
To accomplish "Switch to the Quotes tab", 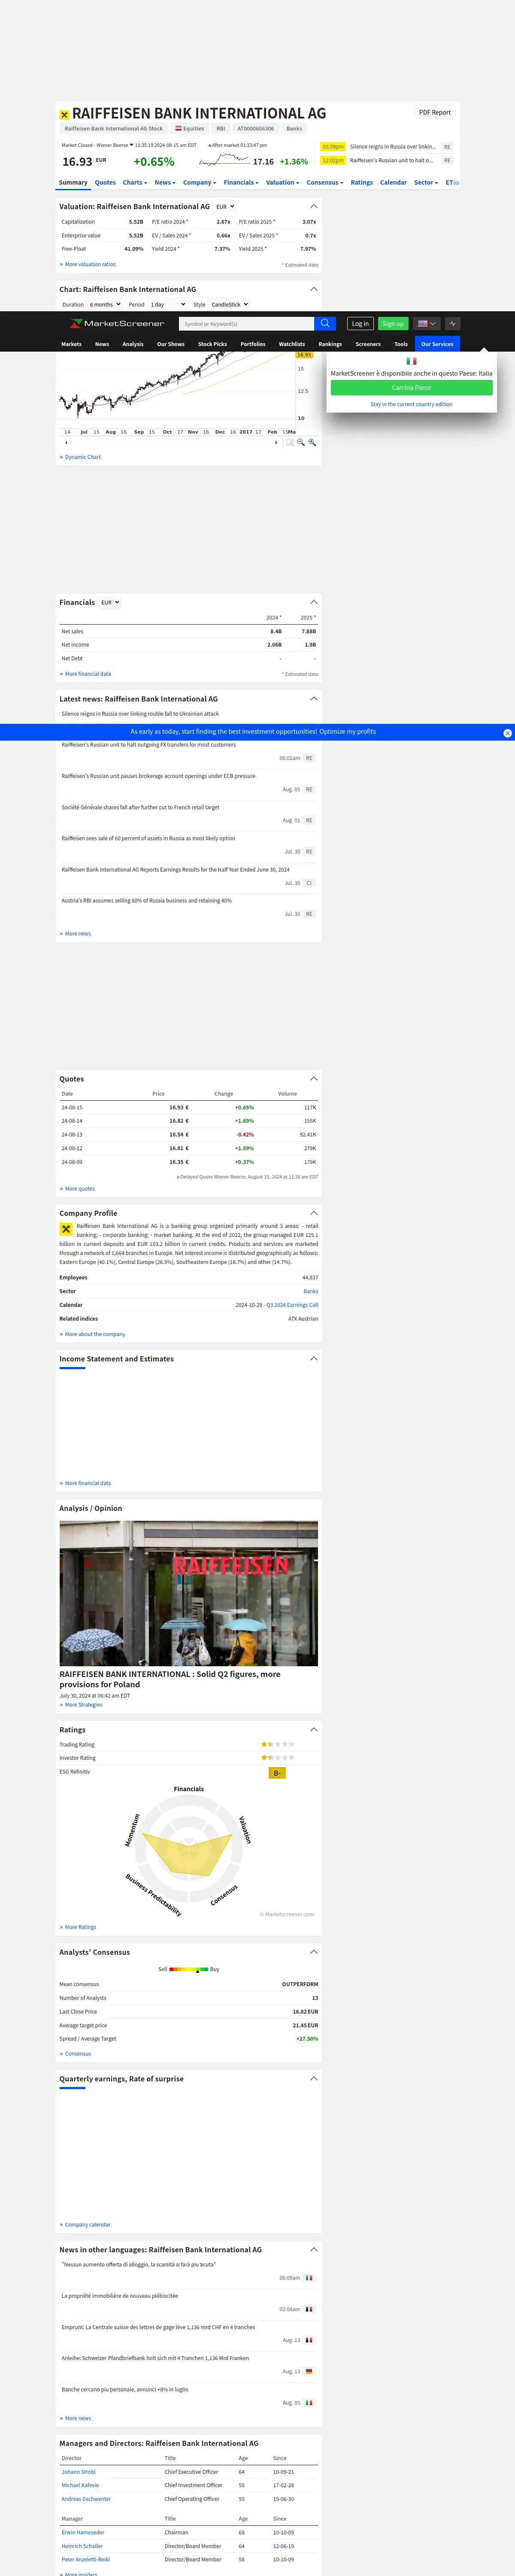I will 105,182.
